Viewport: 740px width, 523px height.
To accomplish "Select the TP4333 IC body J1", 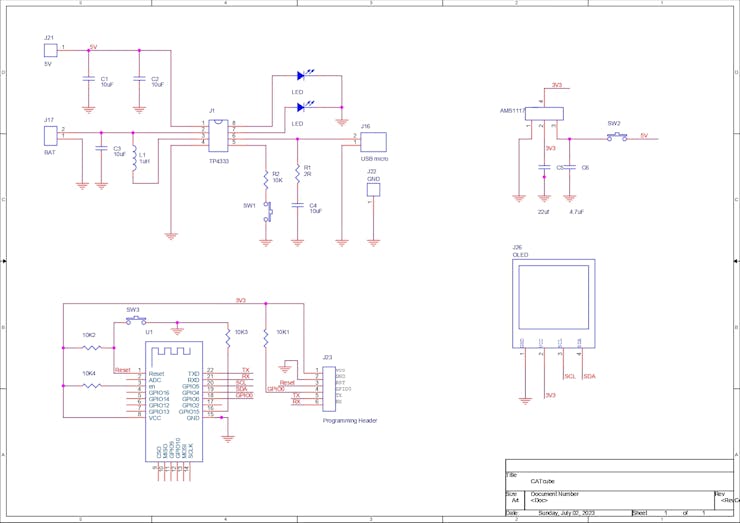I will (218, 135).
